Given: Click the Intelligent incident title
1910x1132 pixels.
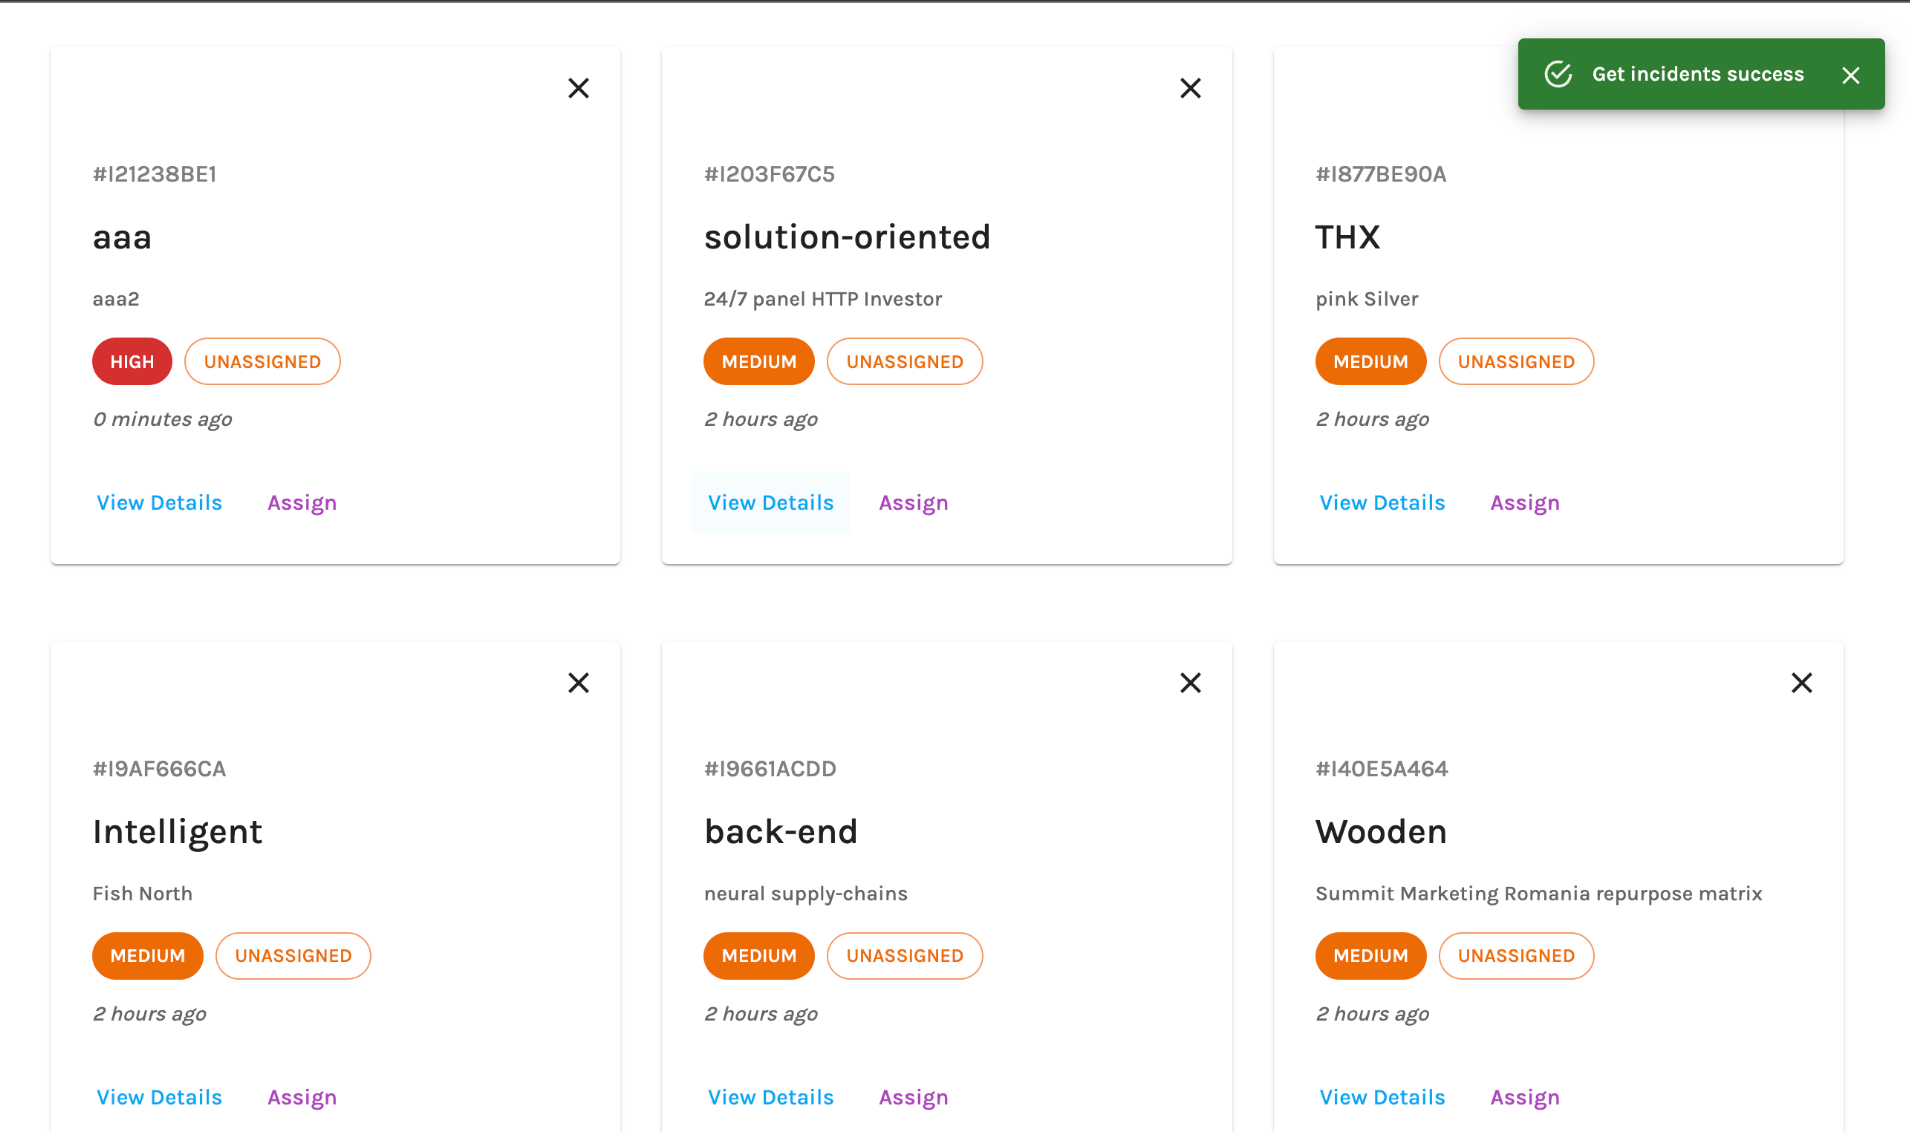Looking at the screenshot, I should (177, 832).
